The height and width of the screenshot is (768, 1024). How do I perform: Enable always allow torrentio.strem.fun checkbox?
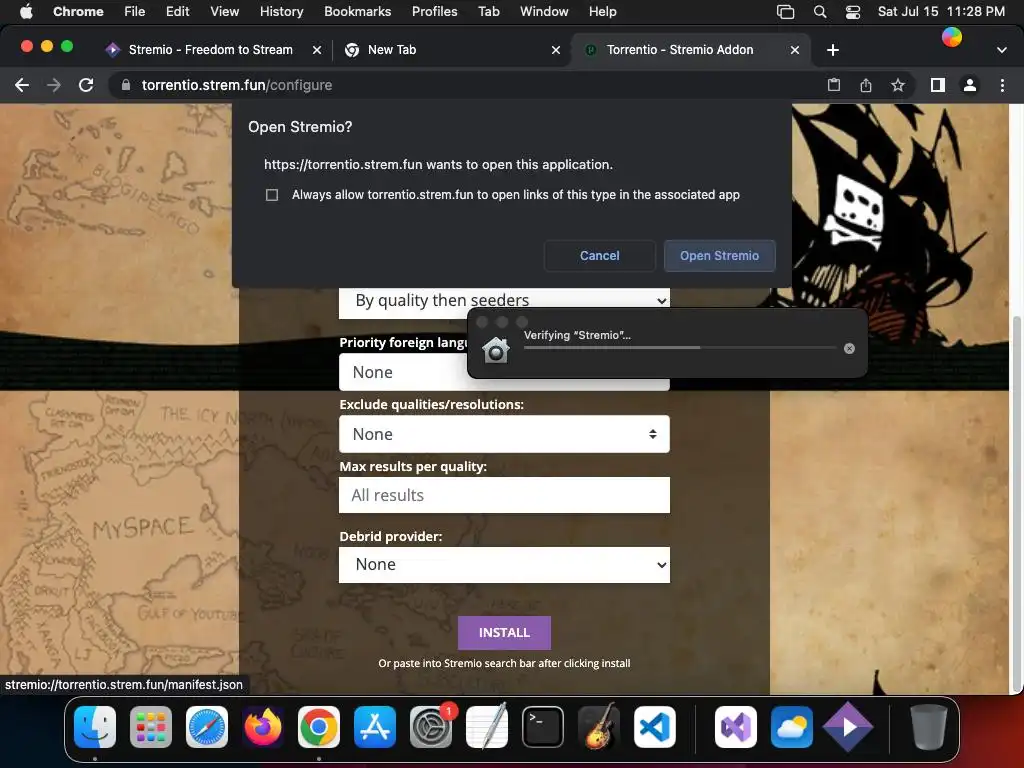tap(272, 195)
